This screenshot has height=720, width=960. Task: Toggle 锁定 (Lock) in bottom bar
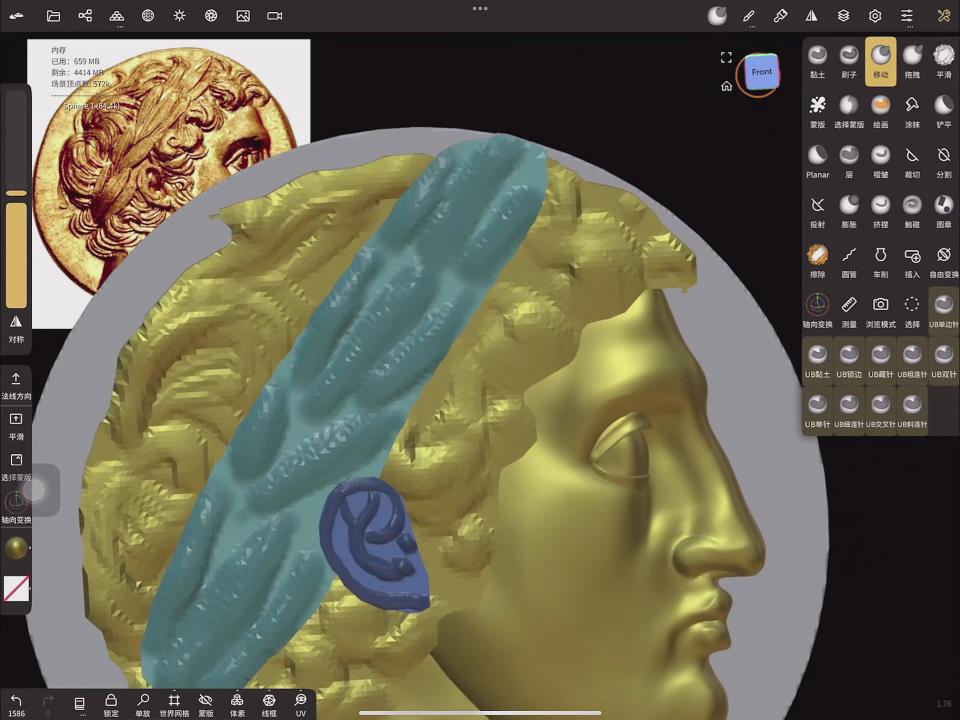pyautogui.click(x=111, y=705)
